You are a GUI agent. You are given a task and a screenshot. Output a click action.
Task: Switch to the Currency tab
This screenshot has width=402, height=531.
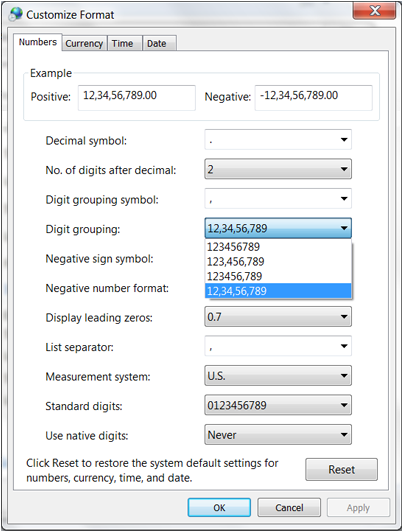coord(84,43)
